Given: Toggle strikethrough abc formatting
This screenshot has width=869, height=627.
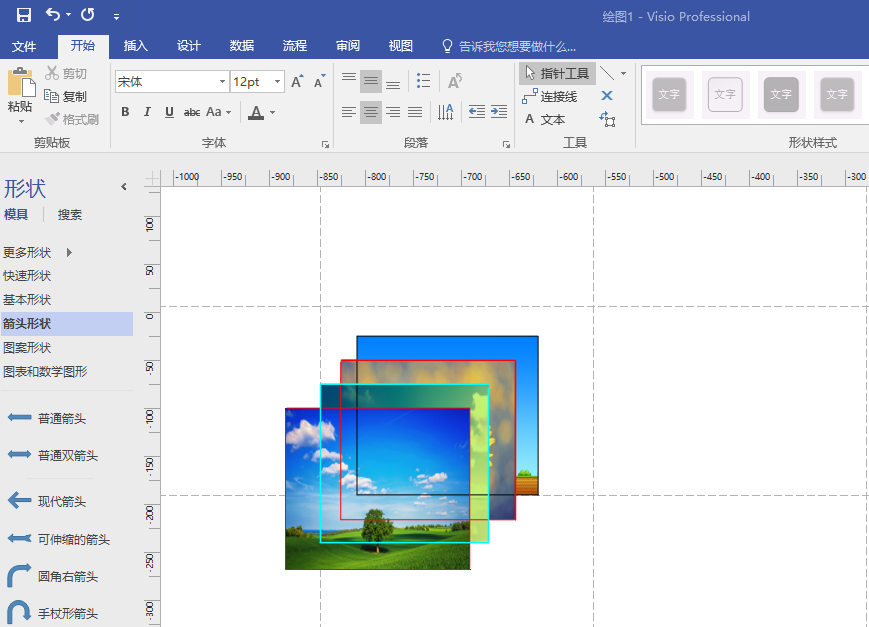Looking at the screenshot, I should click(192, 112).
